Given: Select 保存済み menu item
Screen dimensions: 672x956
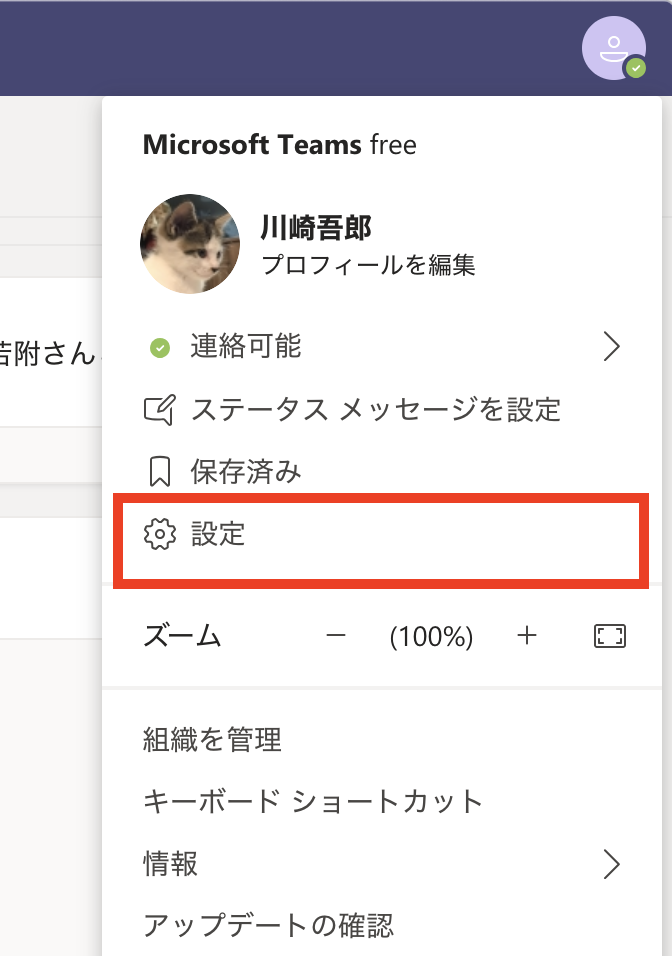Looking at the screenshot, I should (246, 472).
